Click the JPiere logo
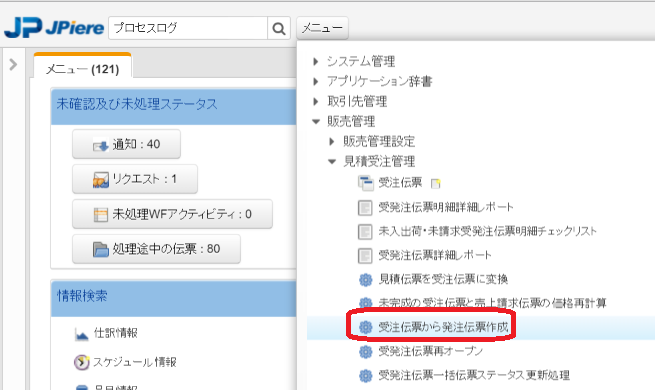Viewport: 655px width, 390px height. point(54,28)
